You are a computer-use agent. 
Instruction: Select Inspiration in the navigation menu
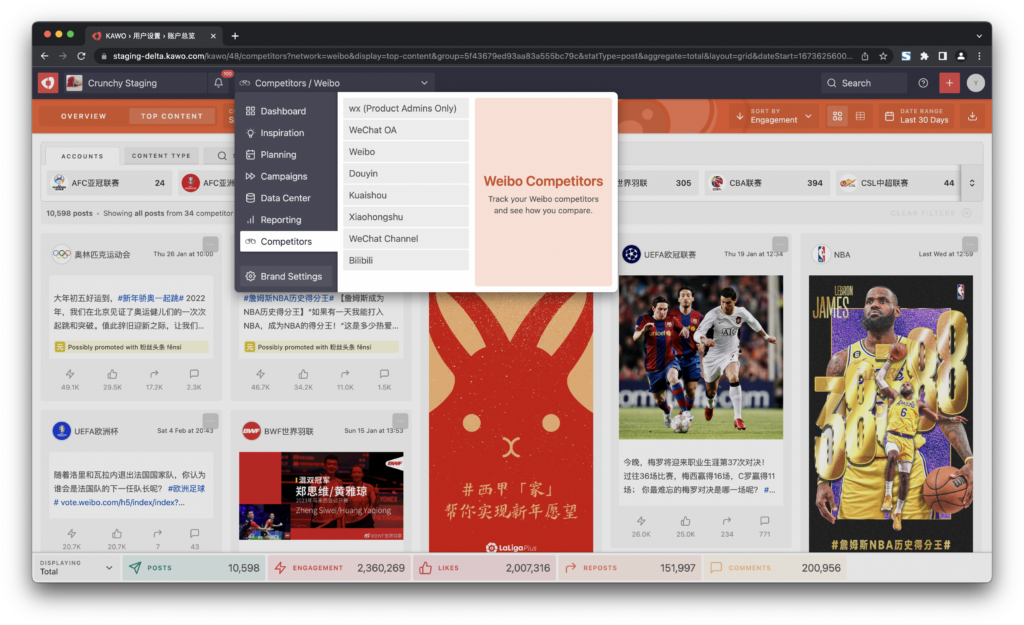point(288,133)
